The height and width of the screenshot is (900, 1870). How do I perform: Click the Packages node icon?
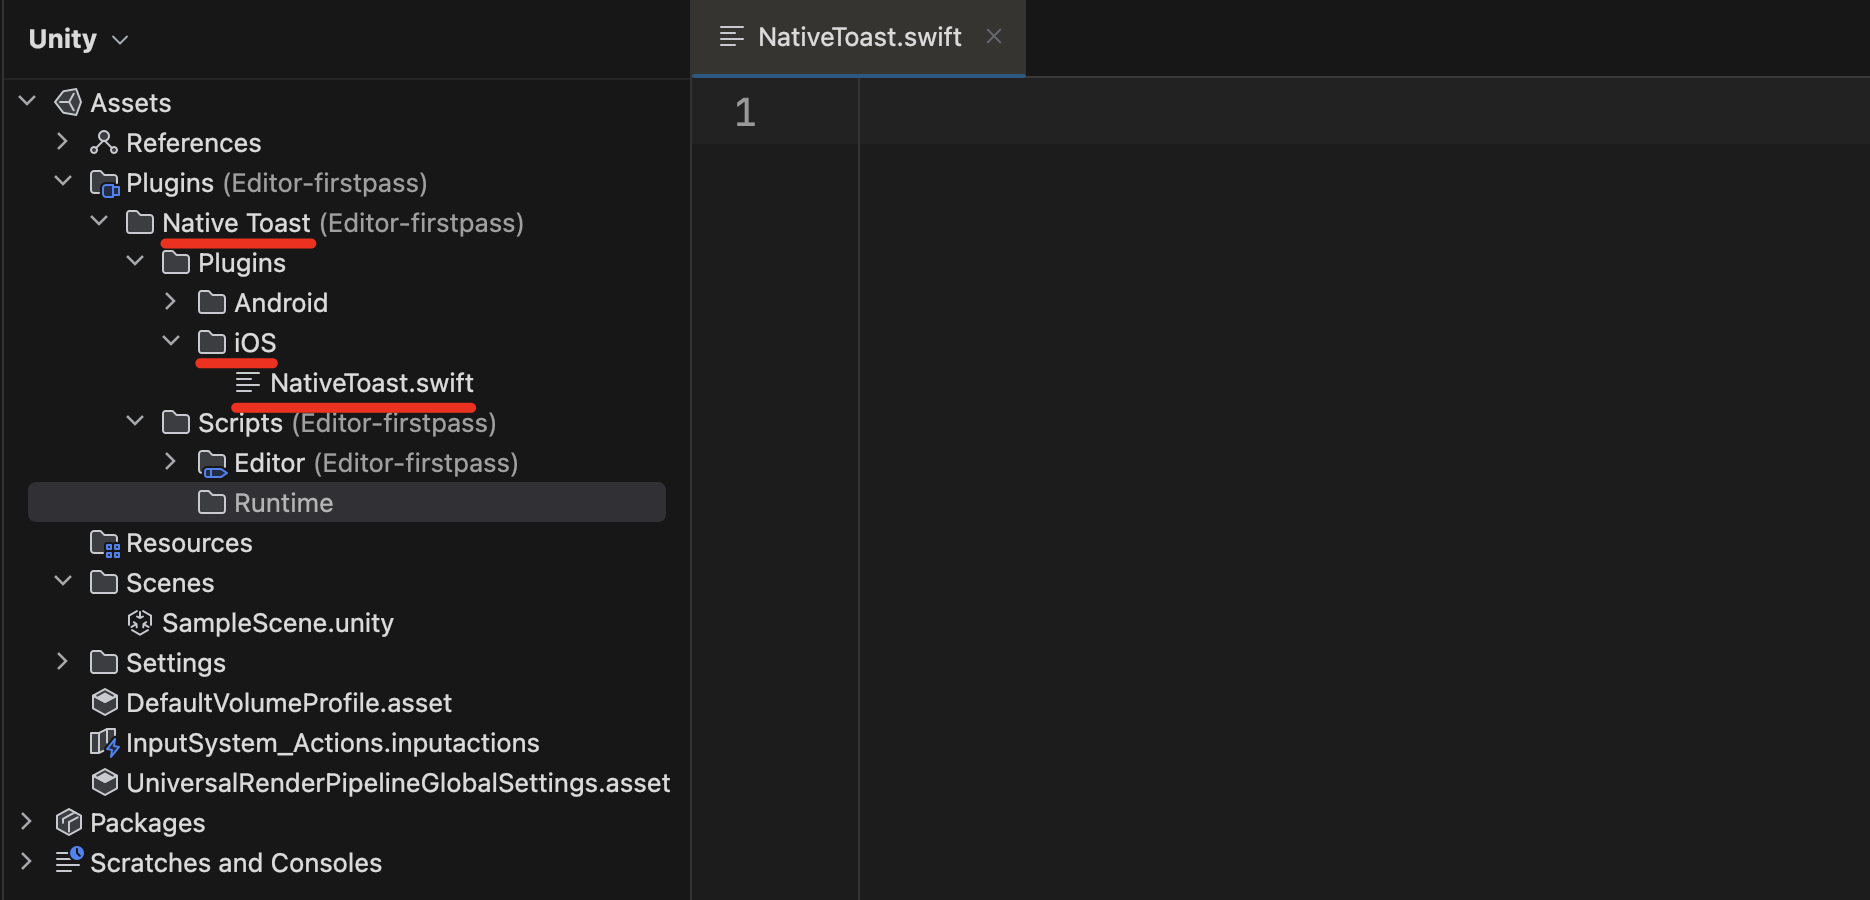(x=68, y=822)
